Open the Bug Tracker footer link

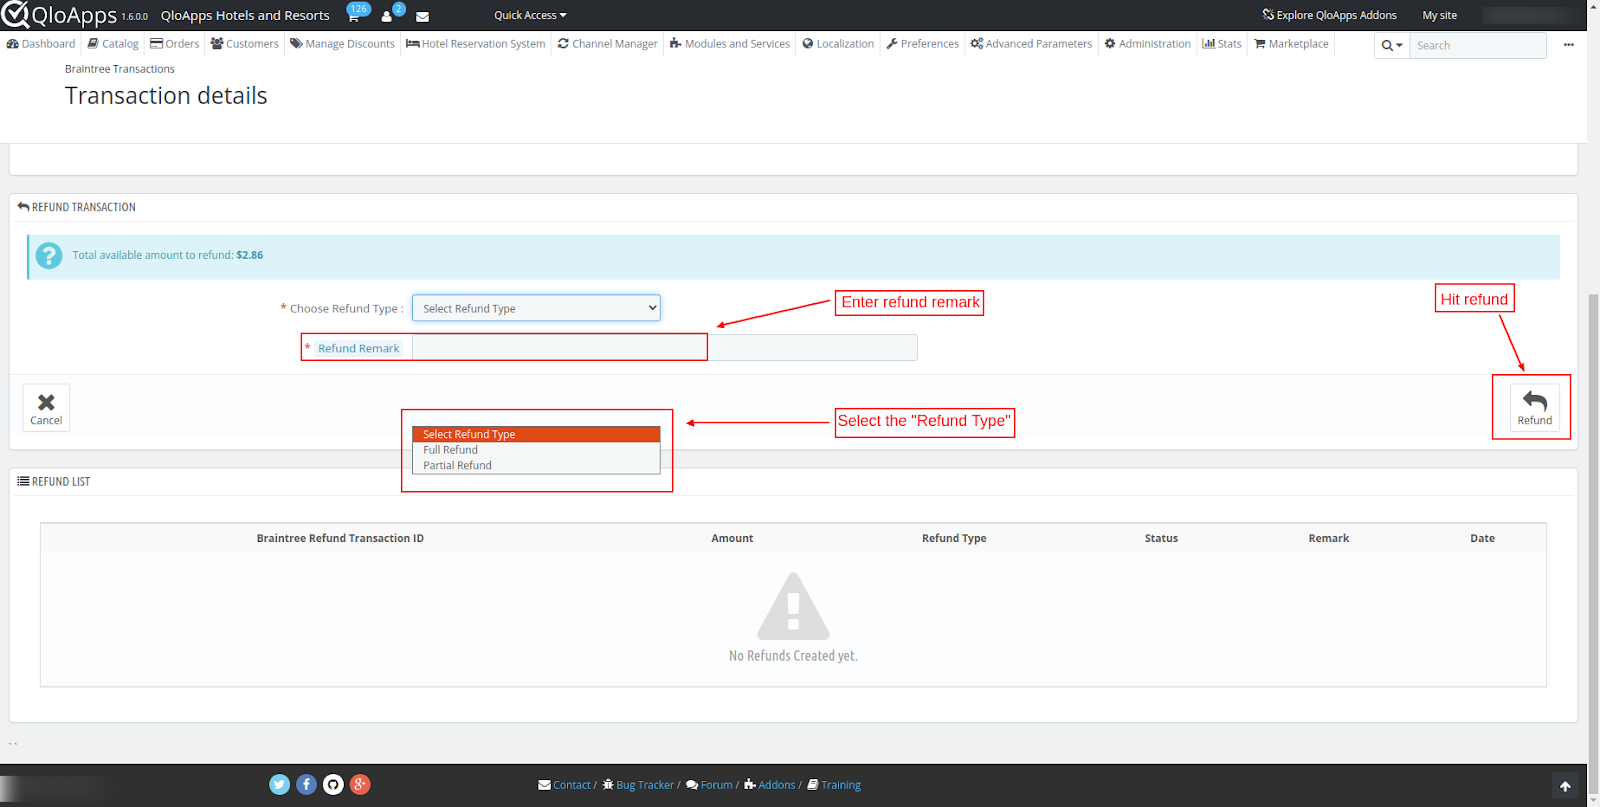(638, 785)
